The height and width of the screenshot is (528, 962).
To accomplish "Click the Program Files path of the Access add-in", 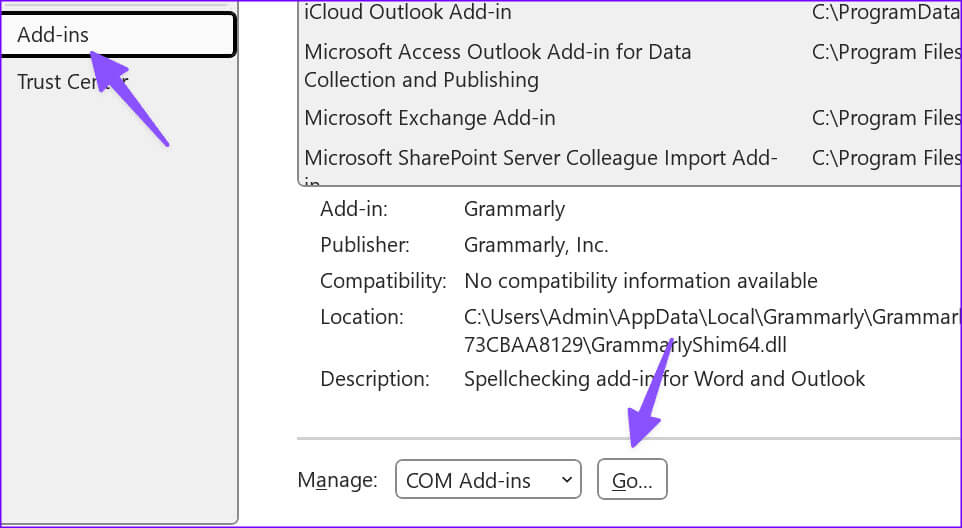I will [x=887, y=52].
